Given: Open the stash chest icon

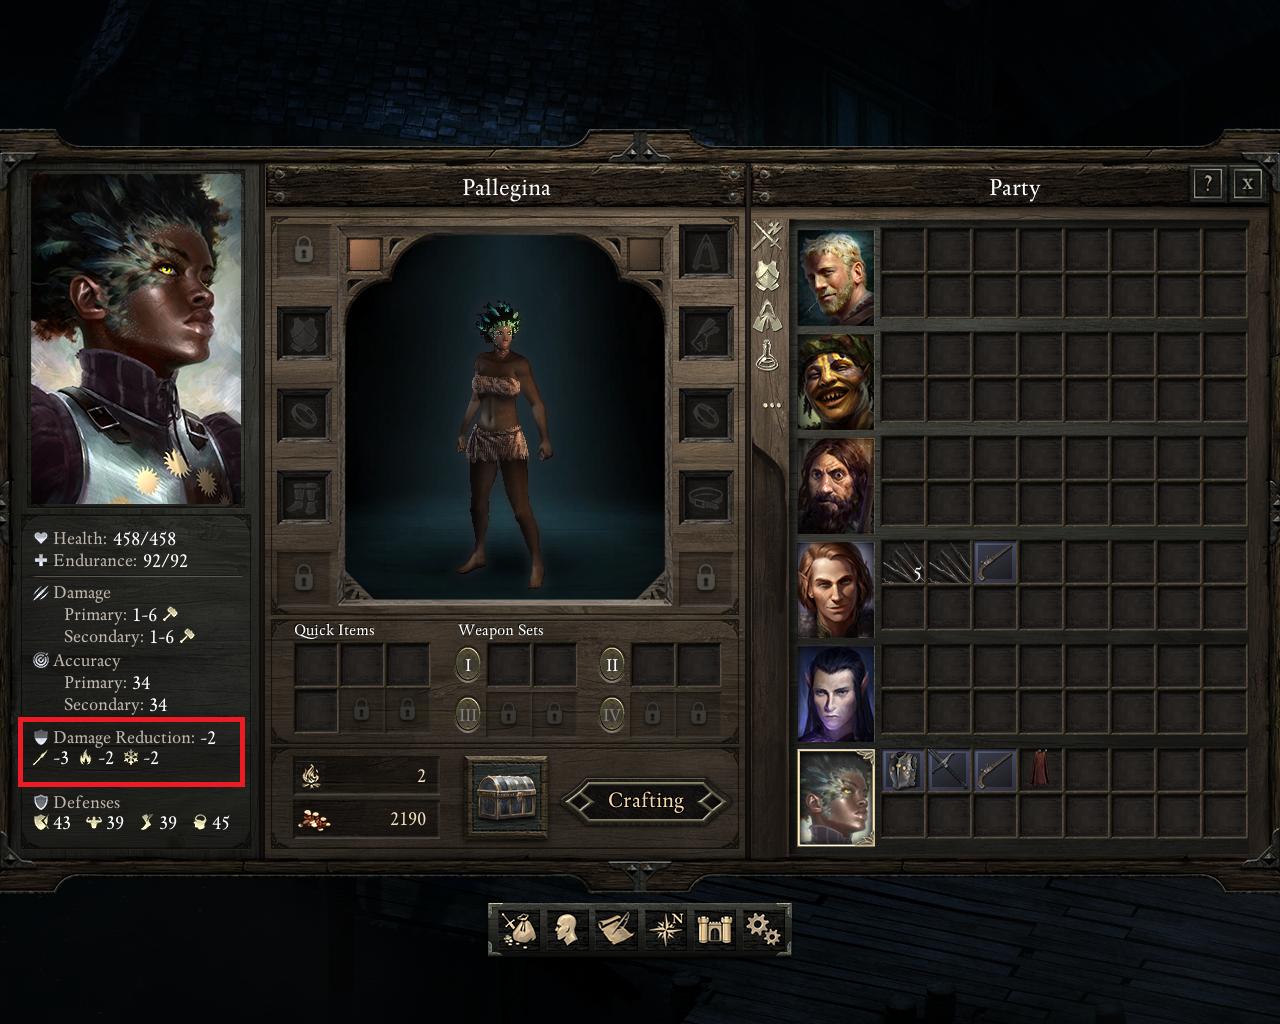Looking at the screenshot, I should (507, 796).
